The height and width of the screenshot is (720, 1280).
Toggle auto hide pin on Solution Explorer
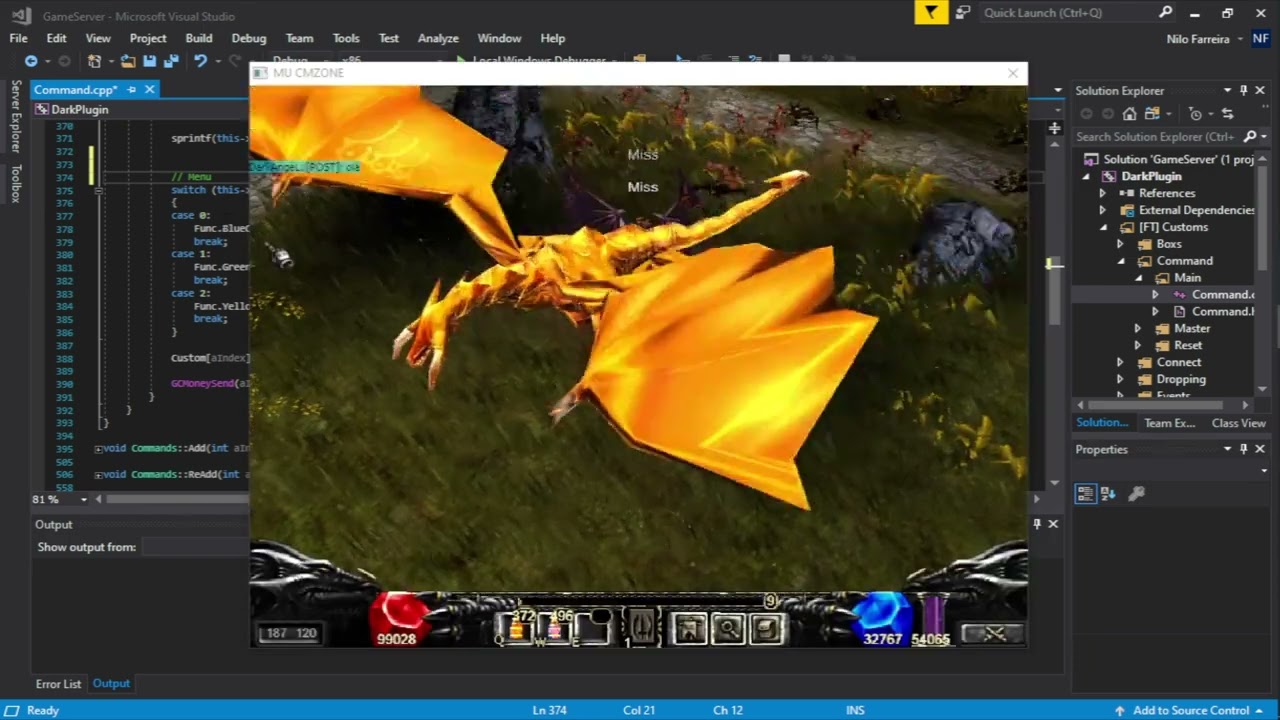click(1243, 90)
